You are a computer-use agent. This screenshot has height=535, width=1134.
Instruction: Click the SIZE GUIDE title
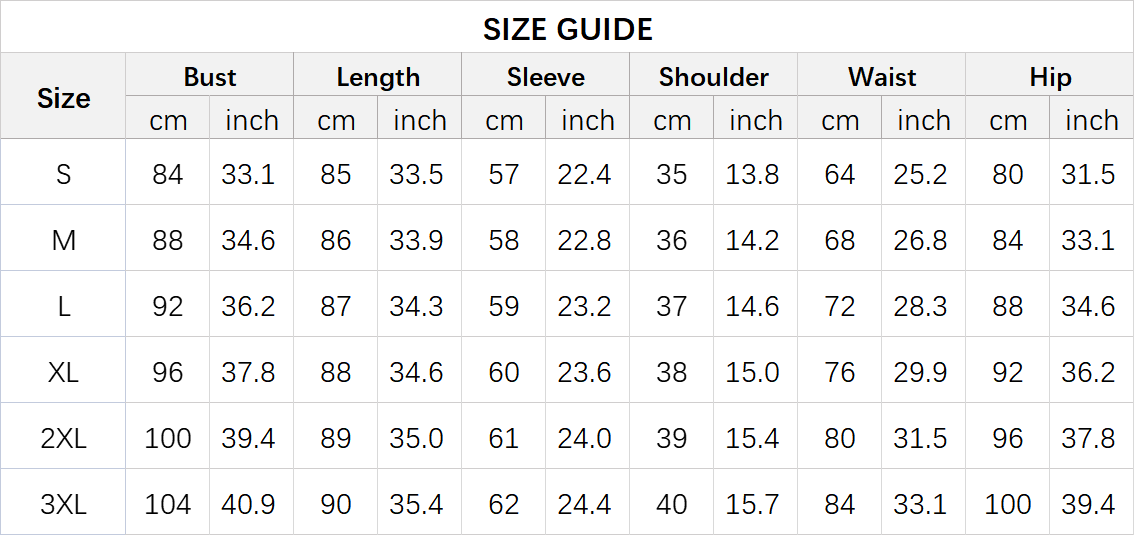pyautogui.click(x=567, y=29)
